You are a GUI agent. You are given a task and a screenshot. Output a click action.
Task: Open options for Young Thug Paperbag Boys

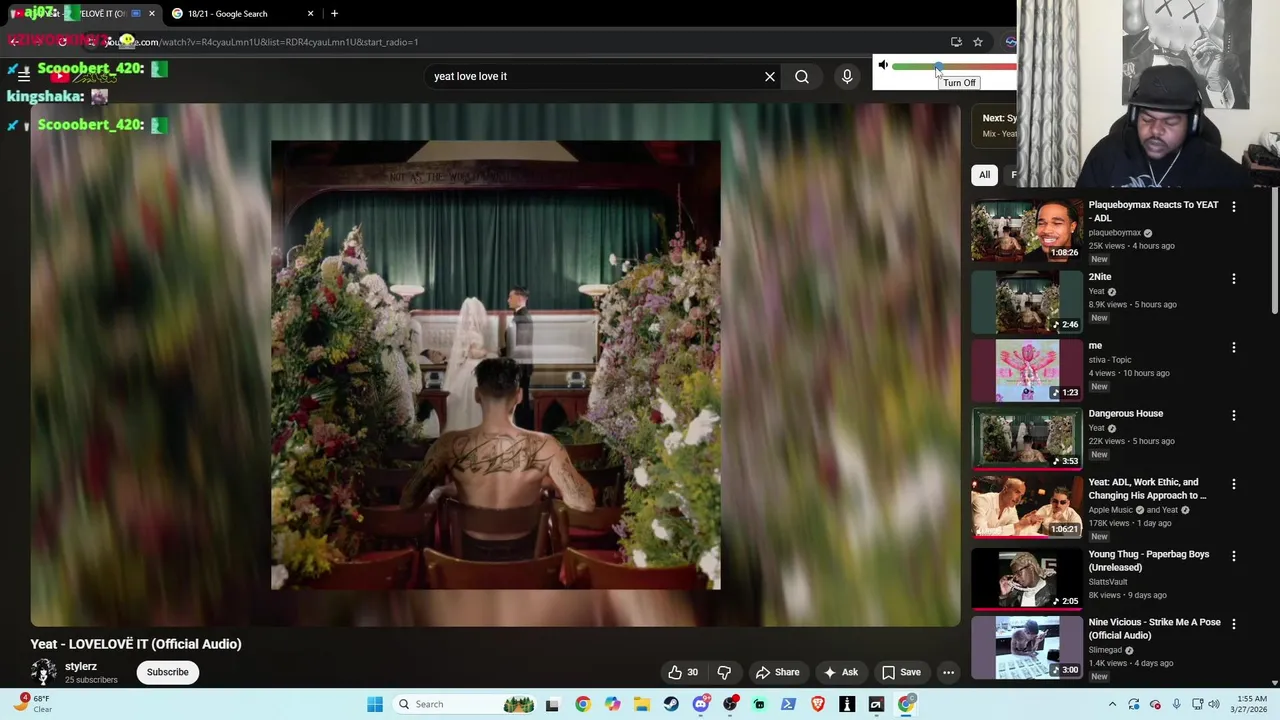click(1233, 555)
